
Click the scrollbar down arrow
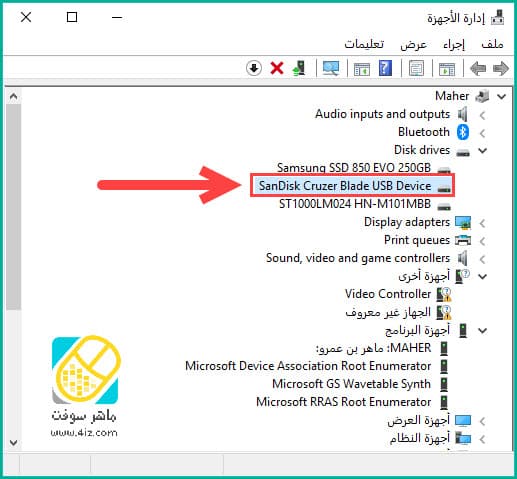point(13,443)
